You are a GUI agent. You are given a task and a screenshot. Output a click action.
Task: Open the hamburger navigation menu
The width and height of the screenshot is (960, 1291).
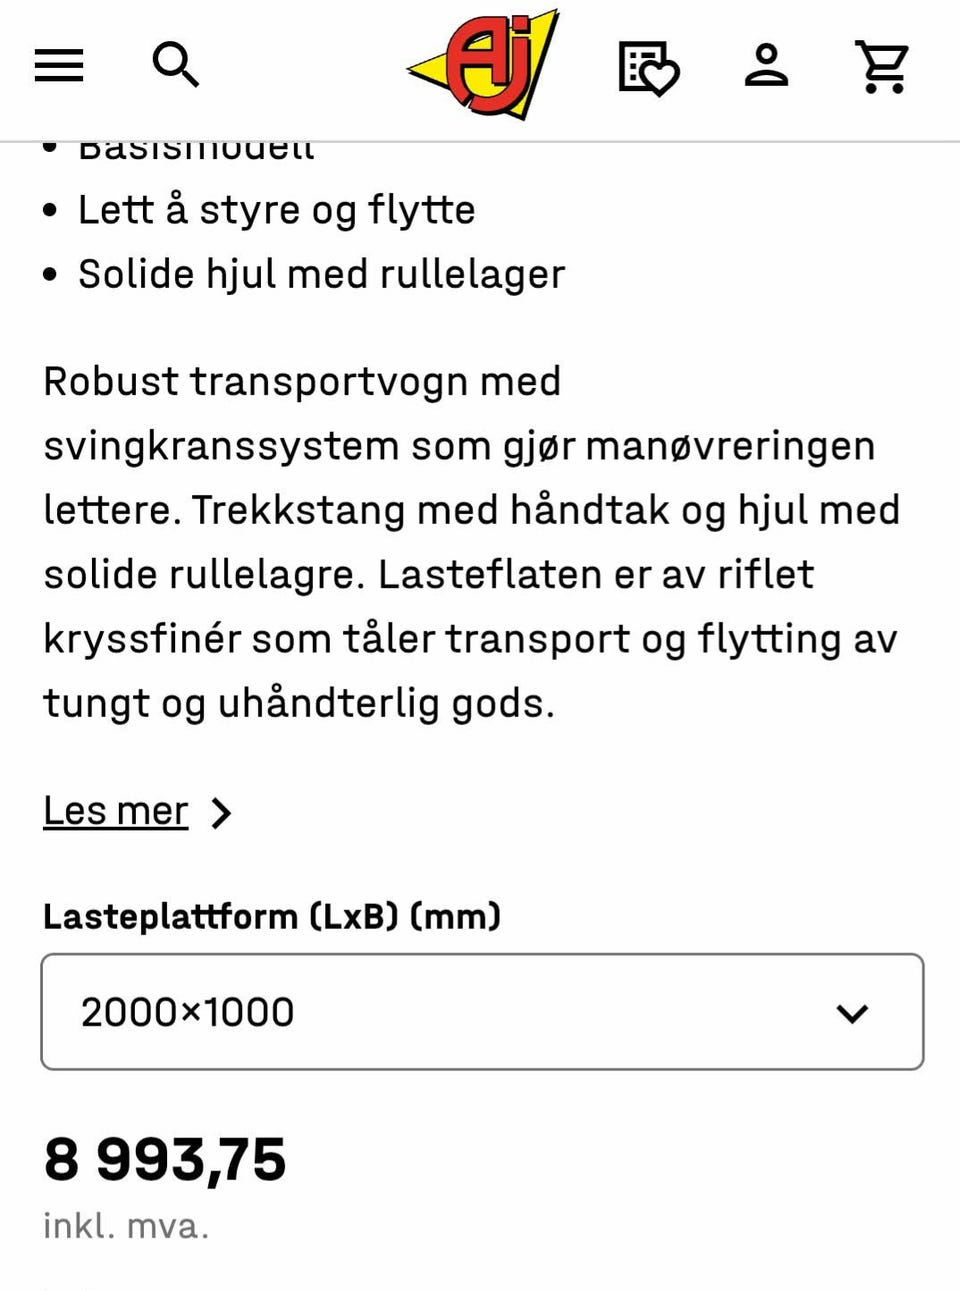point(59,66)
